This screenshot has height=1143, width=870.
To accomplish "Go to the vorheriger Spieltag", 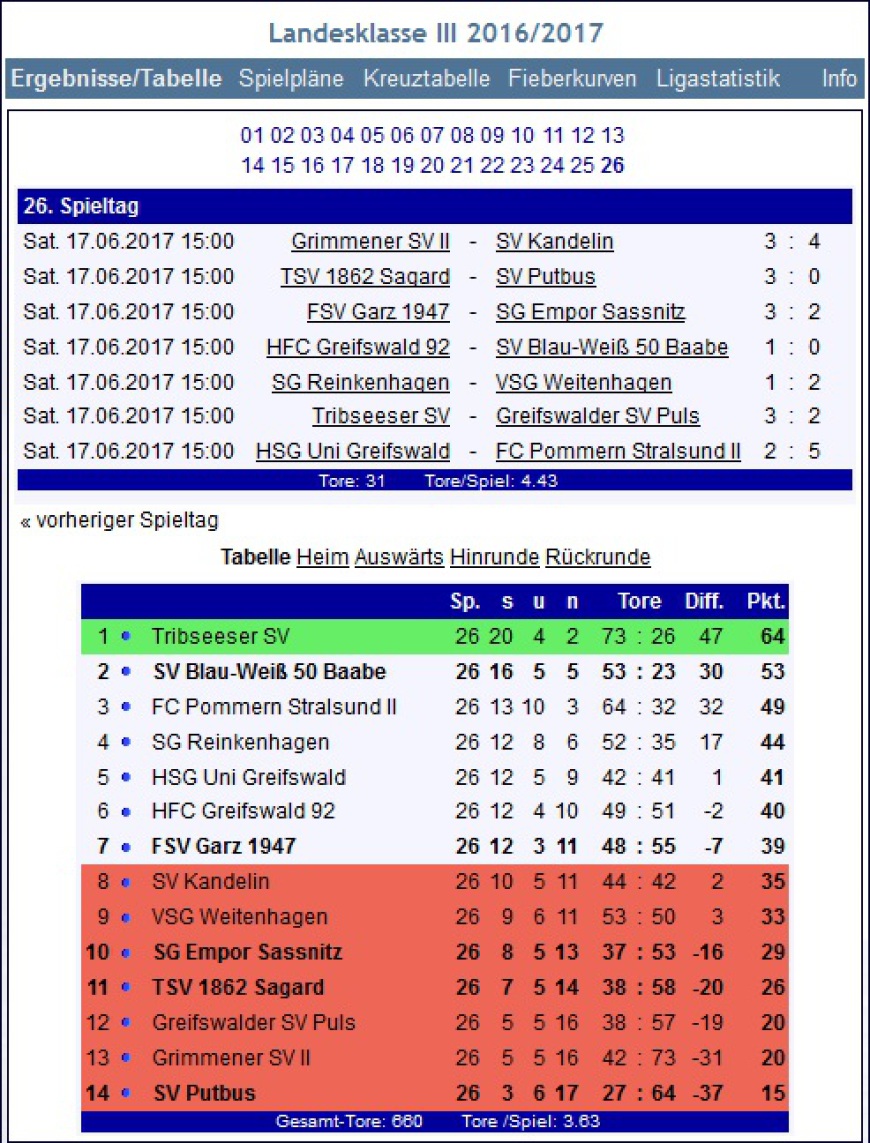I will [x=119, y=520].
